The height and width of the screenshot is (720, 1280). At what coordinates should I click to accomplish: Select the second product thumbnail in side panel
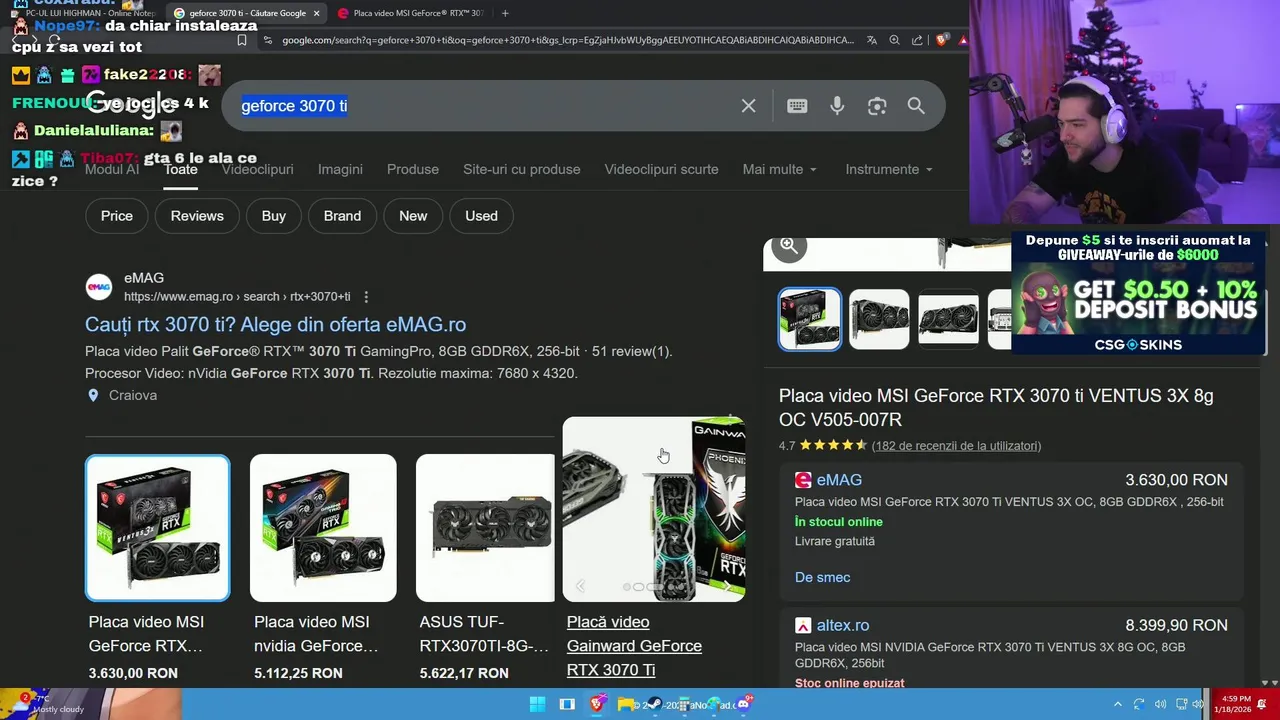879,319
